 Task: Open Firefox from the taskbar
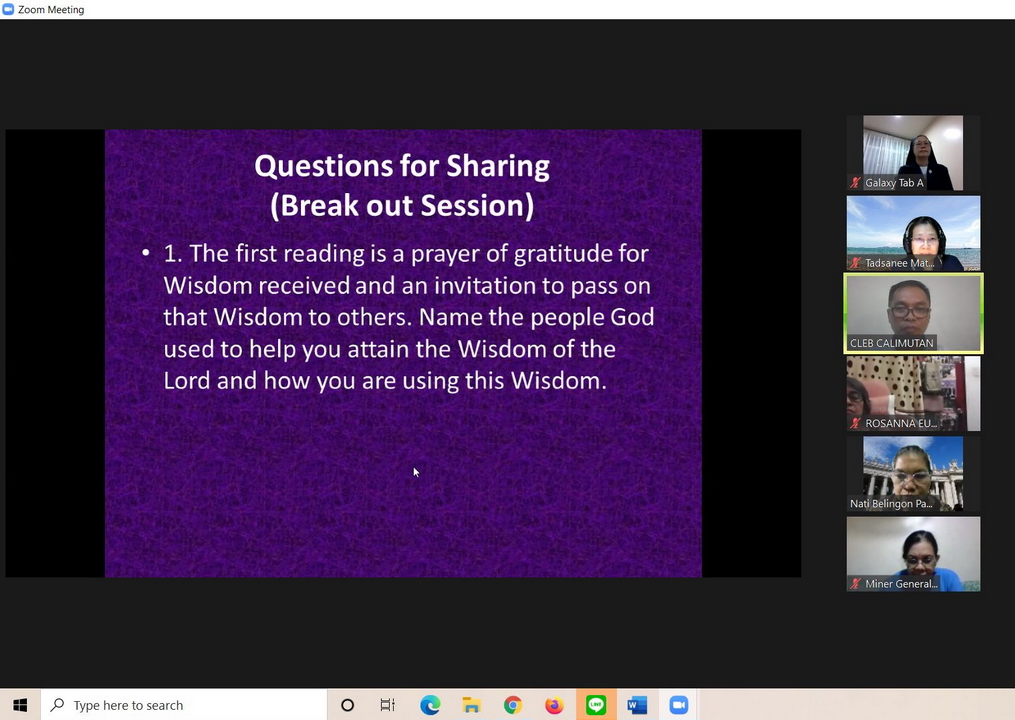pyautogui.click(x=554, y=705)
